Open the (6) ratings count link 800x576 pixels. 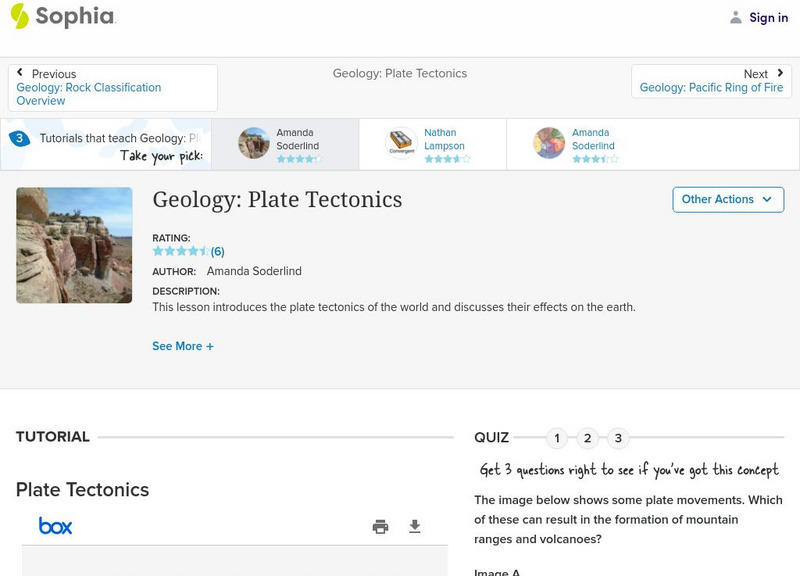coord(217,251)
